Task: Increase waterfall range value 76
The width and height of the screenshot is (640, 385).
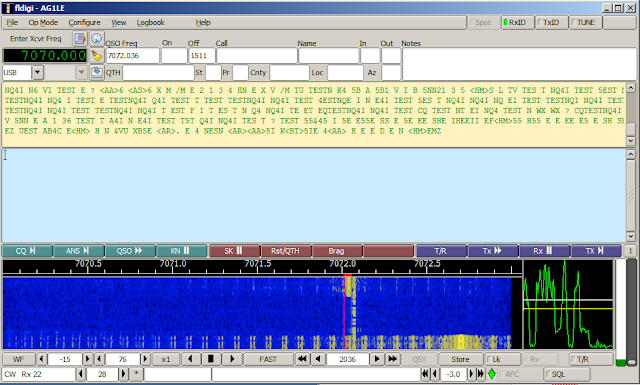Action: (145, 359)
